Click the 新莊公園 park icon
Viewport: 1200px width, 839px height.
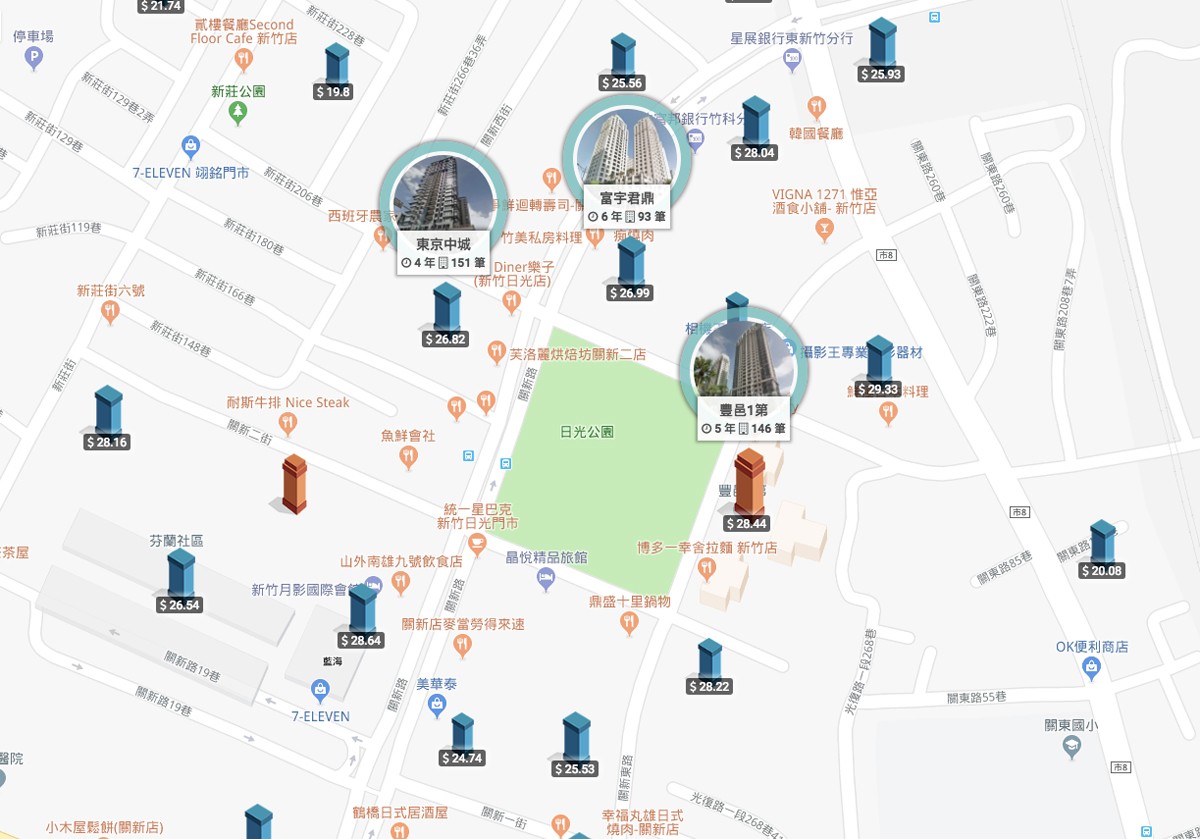tap(237, 113)
